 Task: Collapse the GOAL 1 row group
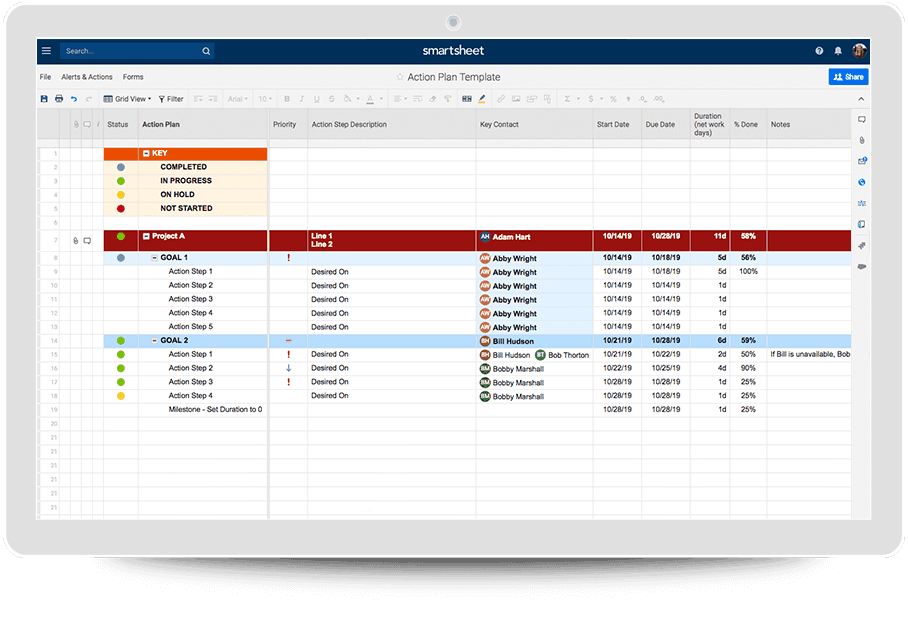(x=154, y=258)
